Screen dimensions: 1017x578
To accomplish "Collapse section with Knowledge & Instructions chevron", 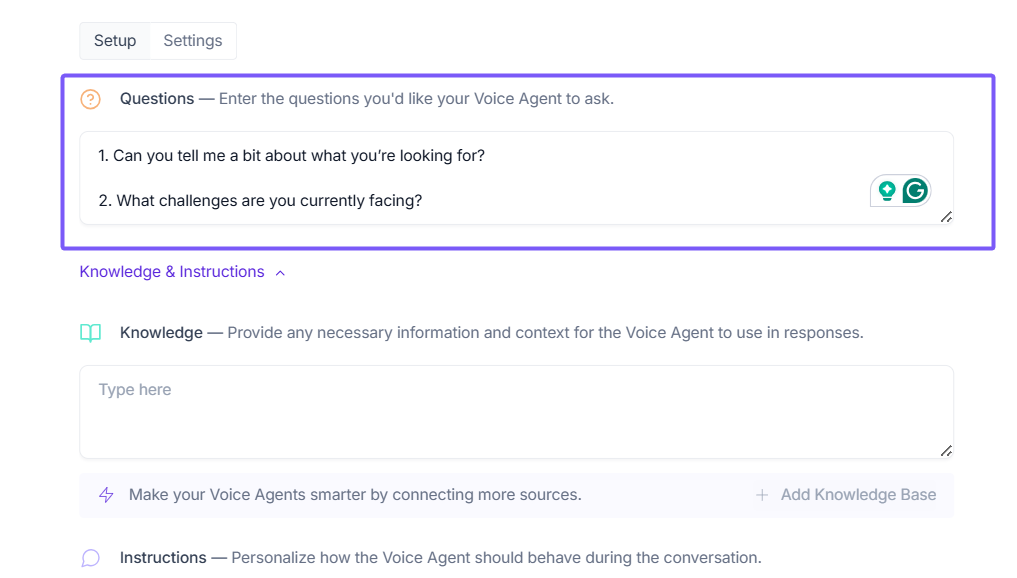I will (x=281, y=273).
